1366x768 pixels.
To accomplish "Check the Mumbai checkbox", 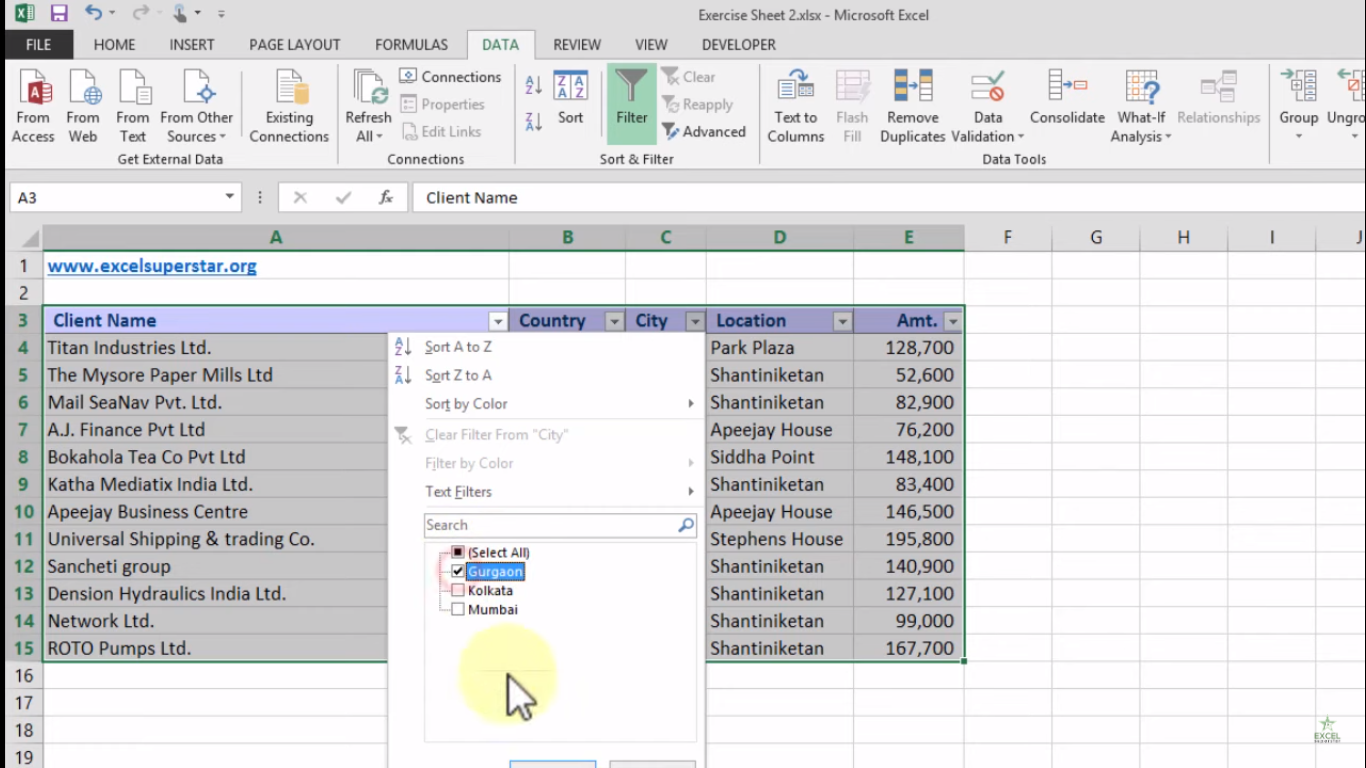I will click(458, 609).
